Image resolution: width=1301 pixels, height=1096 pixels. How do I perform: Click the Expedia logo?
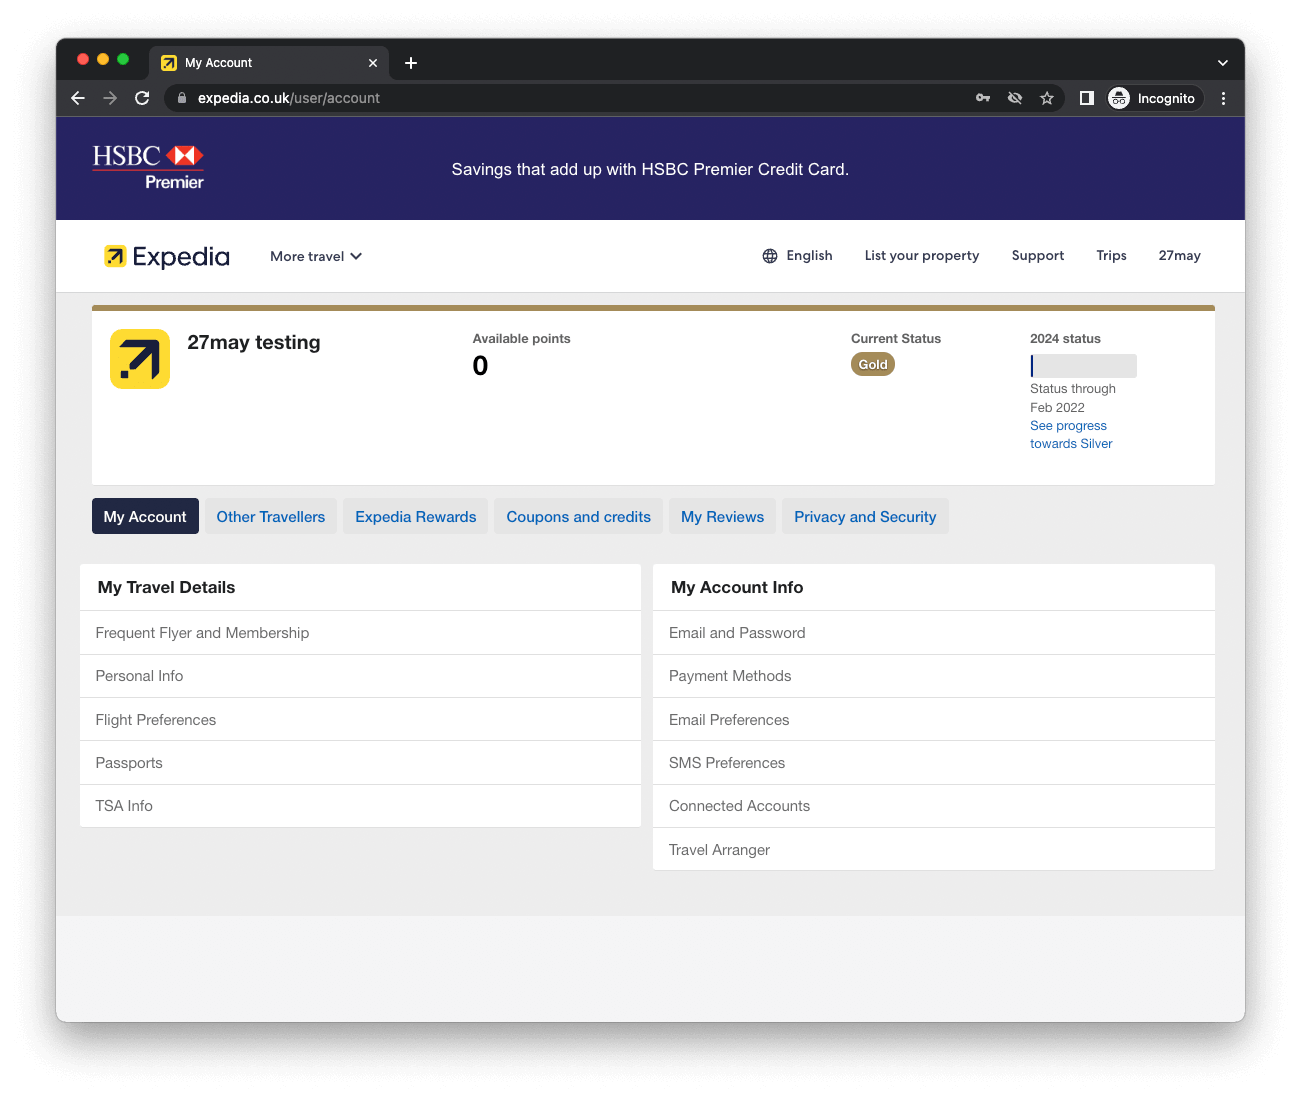point(167,257)
